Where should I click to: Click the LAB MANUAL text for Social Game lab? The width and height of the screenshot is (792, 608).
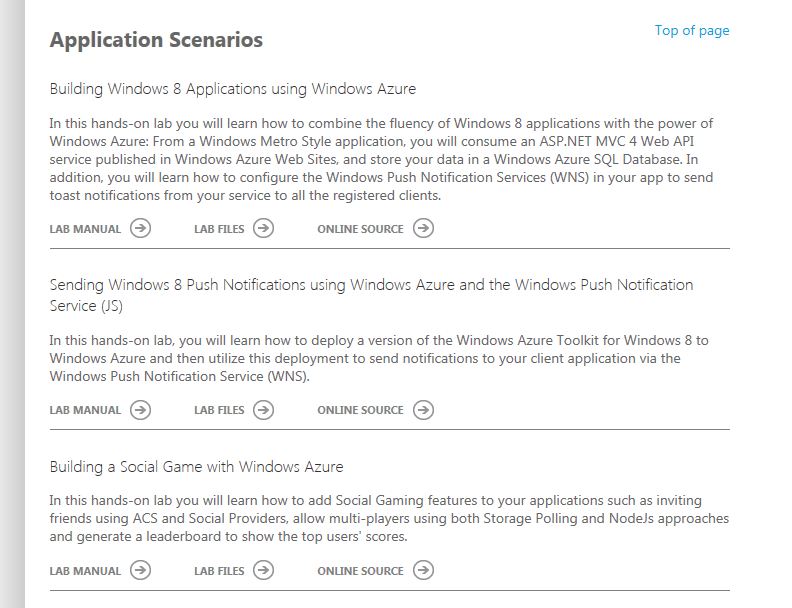point(85,571)
